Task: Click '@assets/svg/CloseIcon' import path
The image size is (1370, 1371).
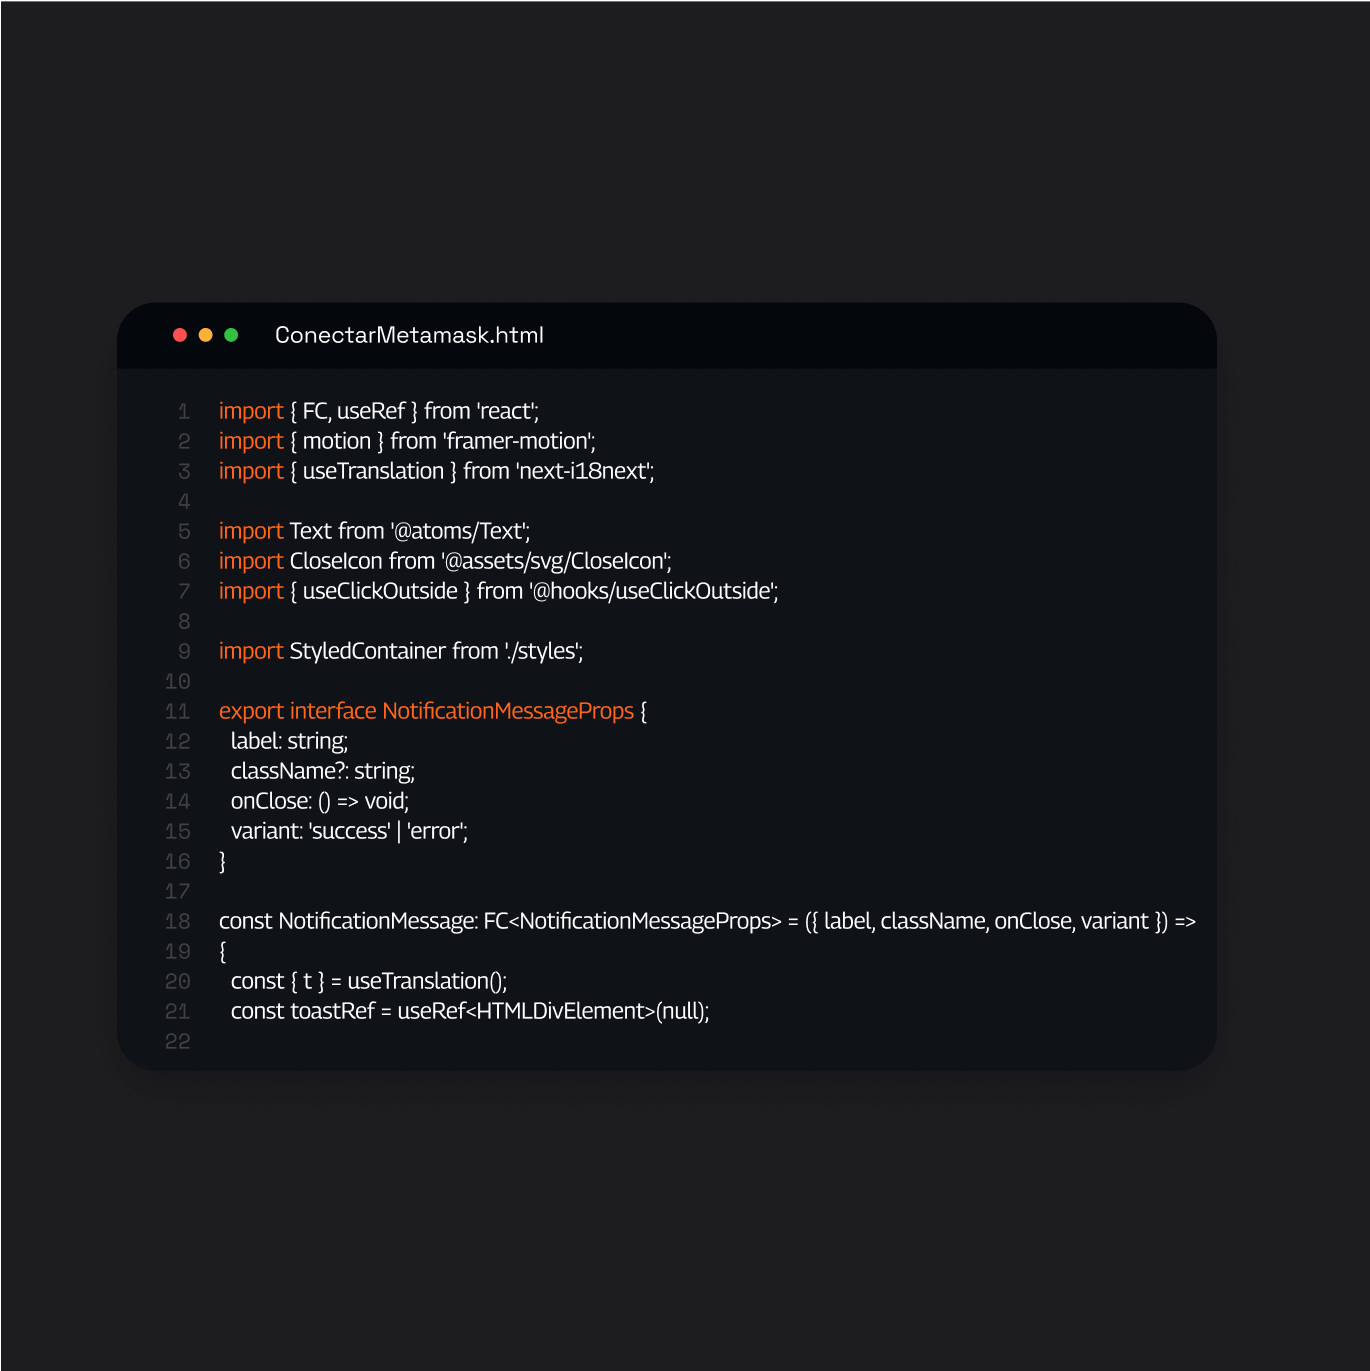Action: tap(556, 561)
